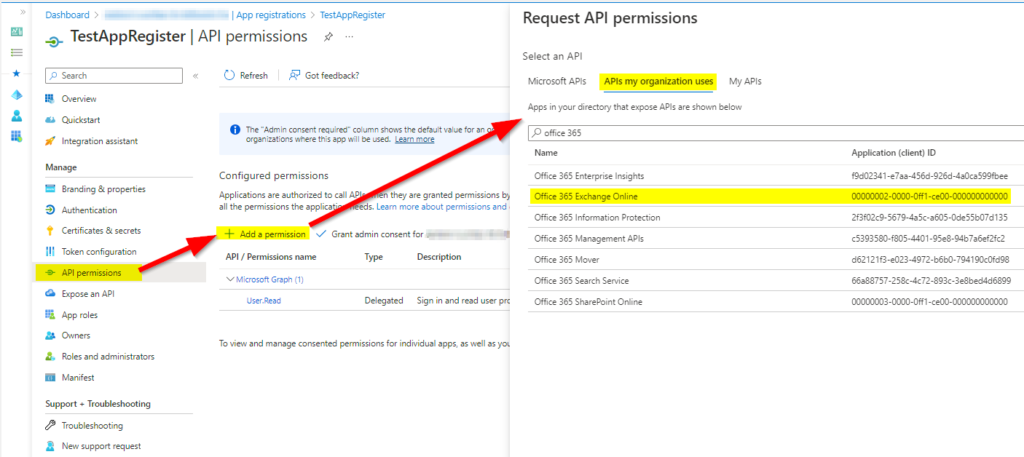The height and width of the screenshot is (457, 1024).
Task: Open Token configuration in the sidebar
Action: click(x=99, y=252)
